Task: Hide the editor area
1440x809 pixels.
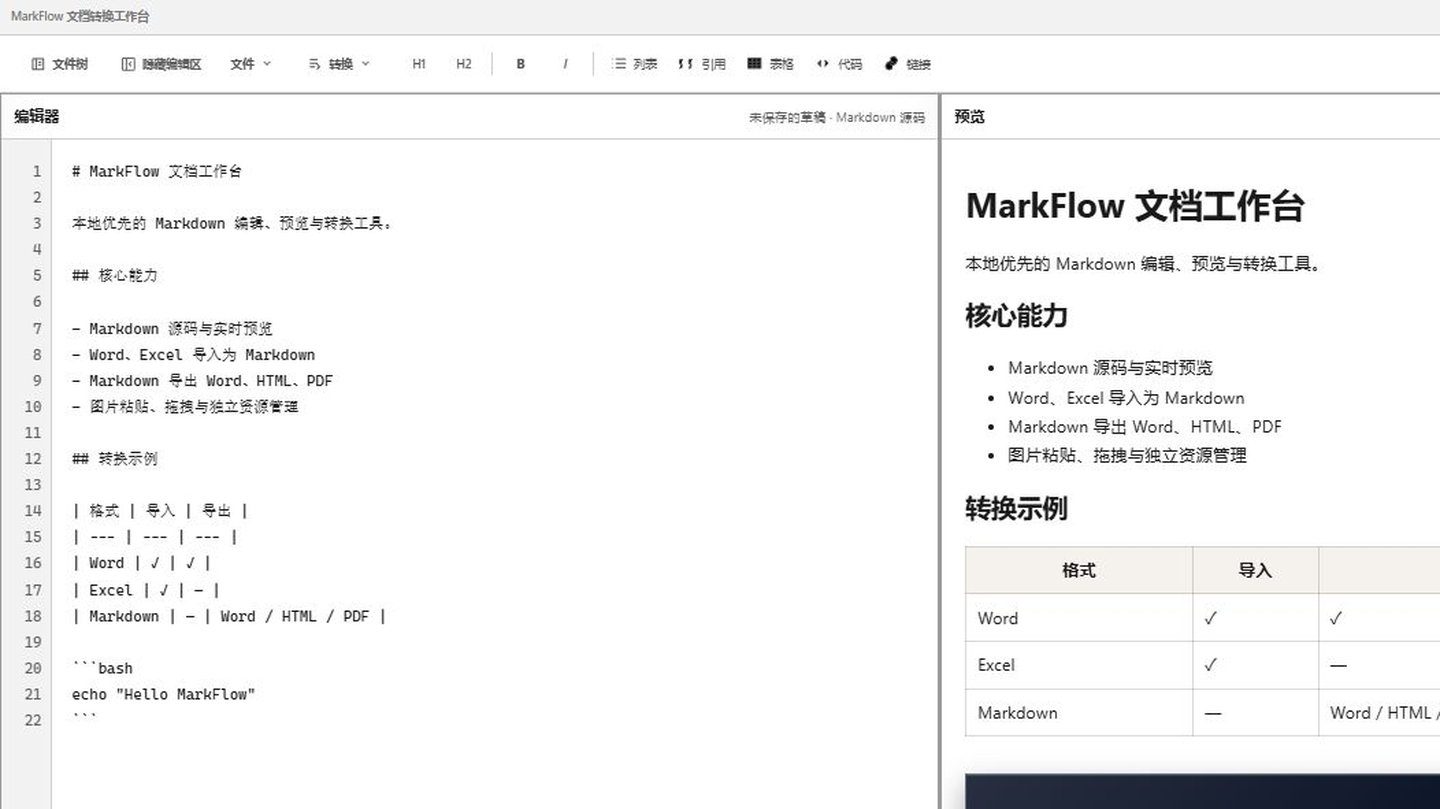Action: pos(161,64)
